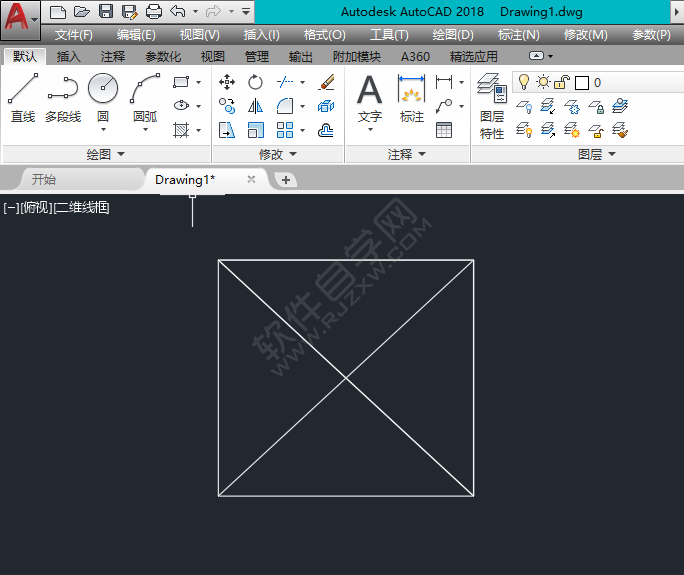Image resolution: width=684 pixels, height=575 pixels.
Task: Click the Save icon
Action: click(x=106, y=12)
